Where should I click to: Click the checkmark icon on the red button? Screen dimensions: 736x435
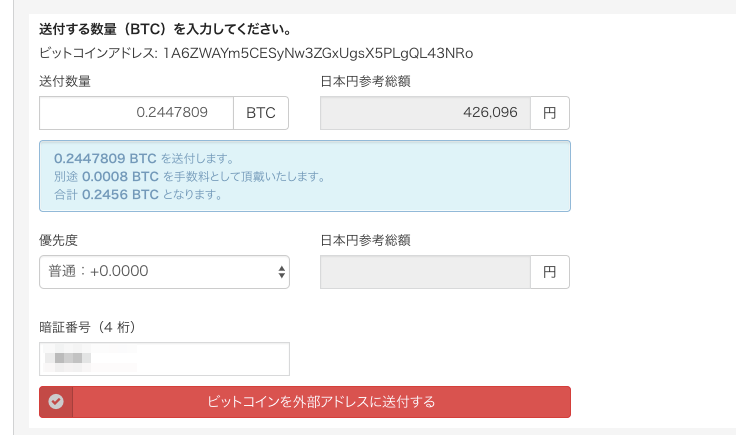[x=56, y=402]
